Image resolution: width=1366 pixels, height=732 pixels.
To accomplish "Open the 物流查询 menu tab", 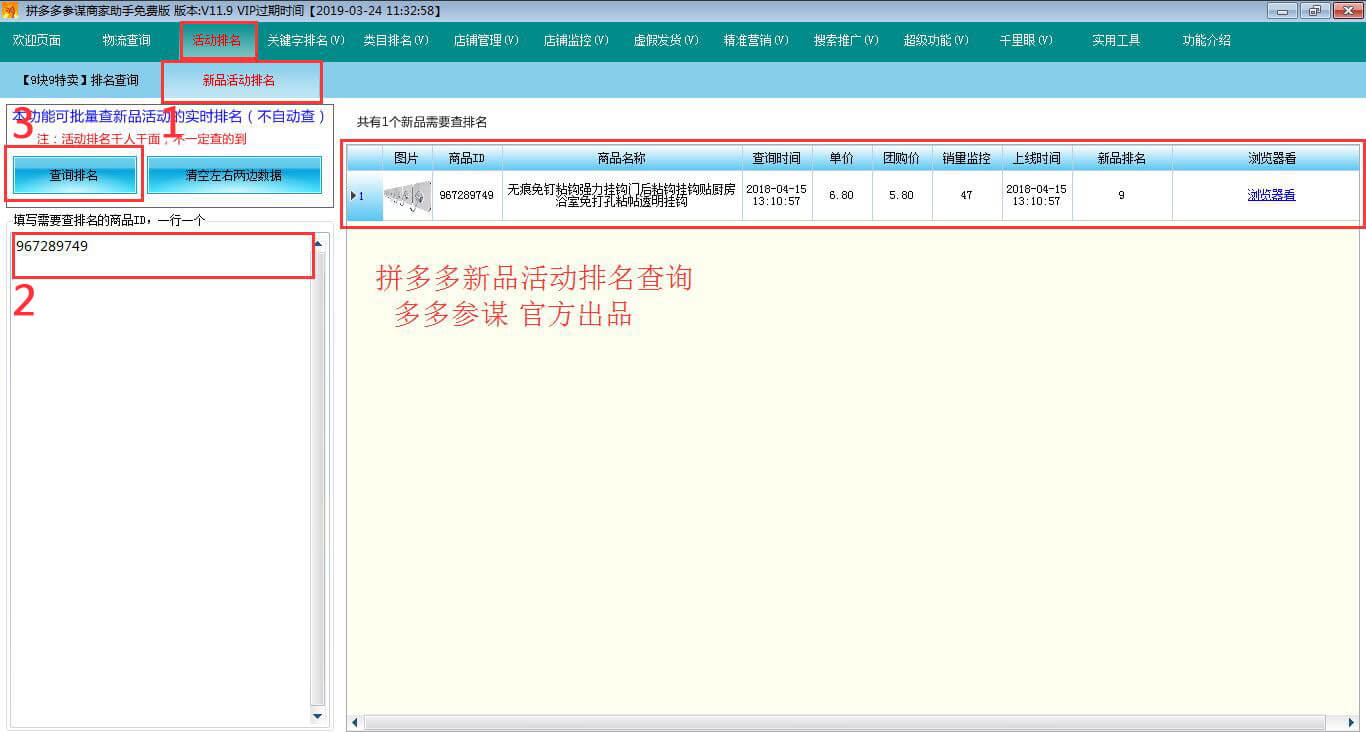I will (x=126, y=41).
